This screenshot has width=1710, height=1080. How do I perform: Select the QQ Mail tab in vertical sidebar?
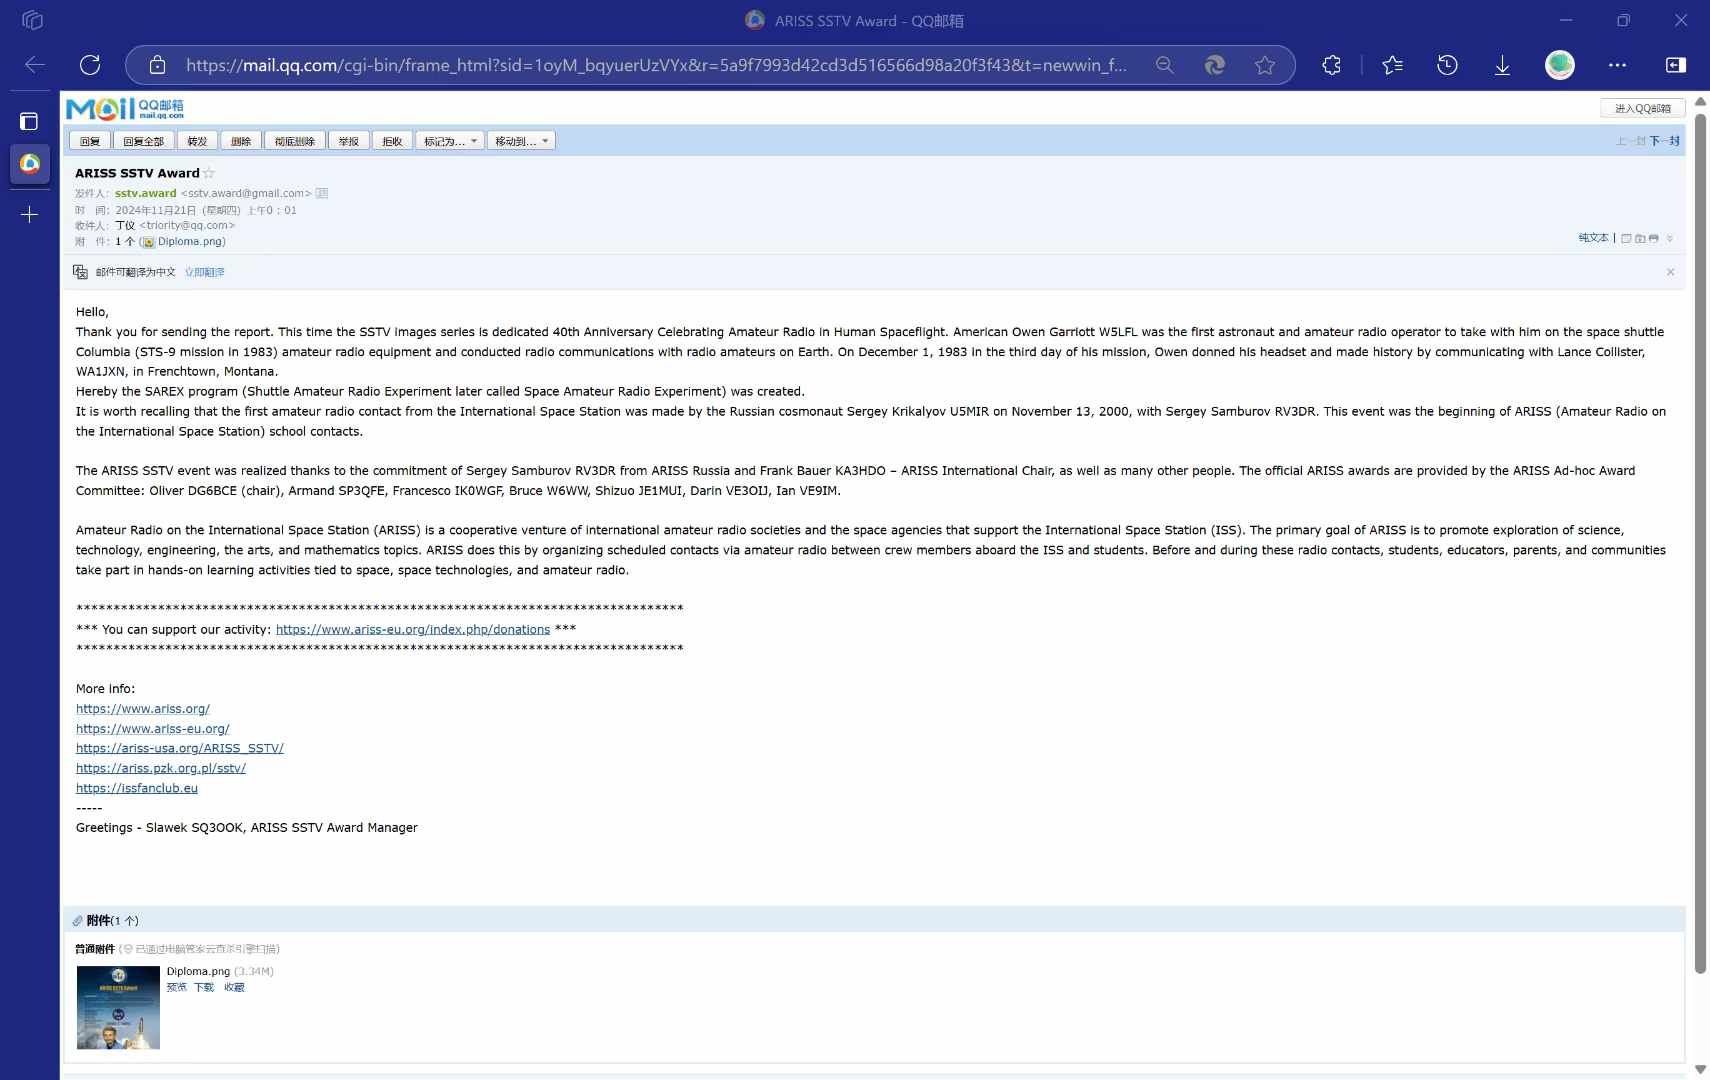30,163
